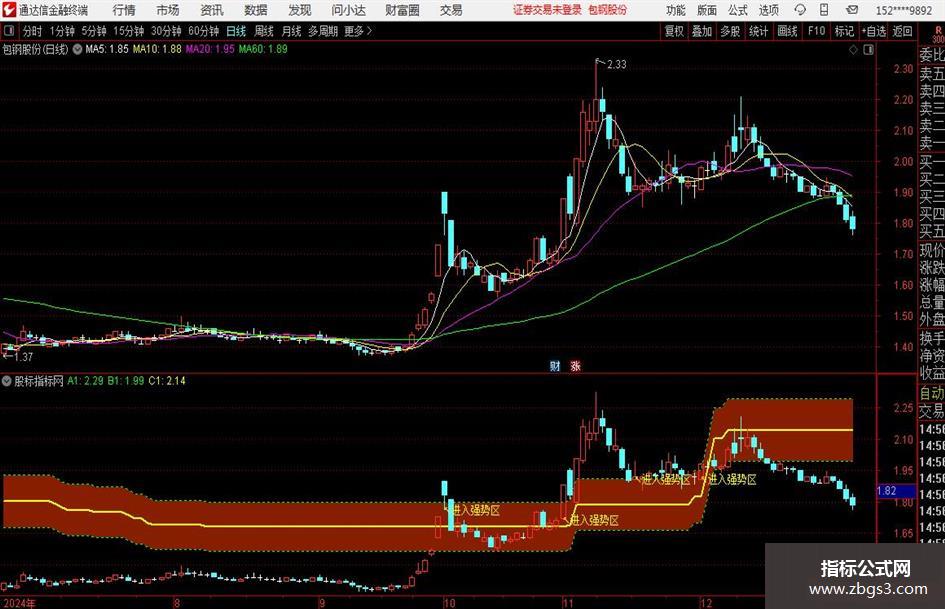945x609 pixels.
Task: Add stock via +自选 button
Action: point(874,31)
